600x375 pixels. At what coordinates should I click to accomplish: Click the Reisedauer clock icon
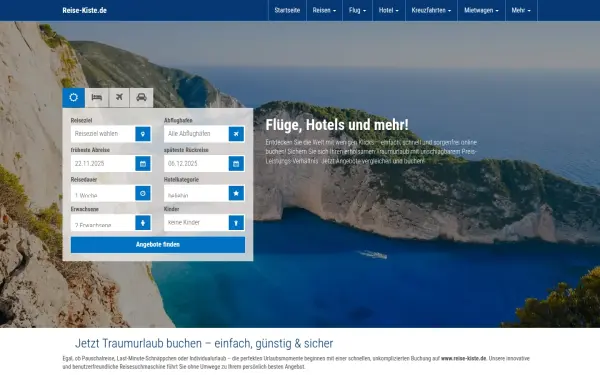tap(143, 193)
